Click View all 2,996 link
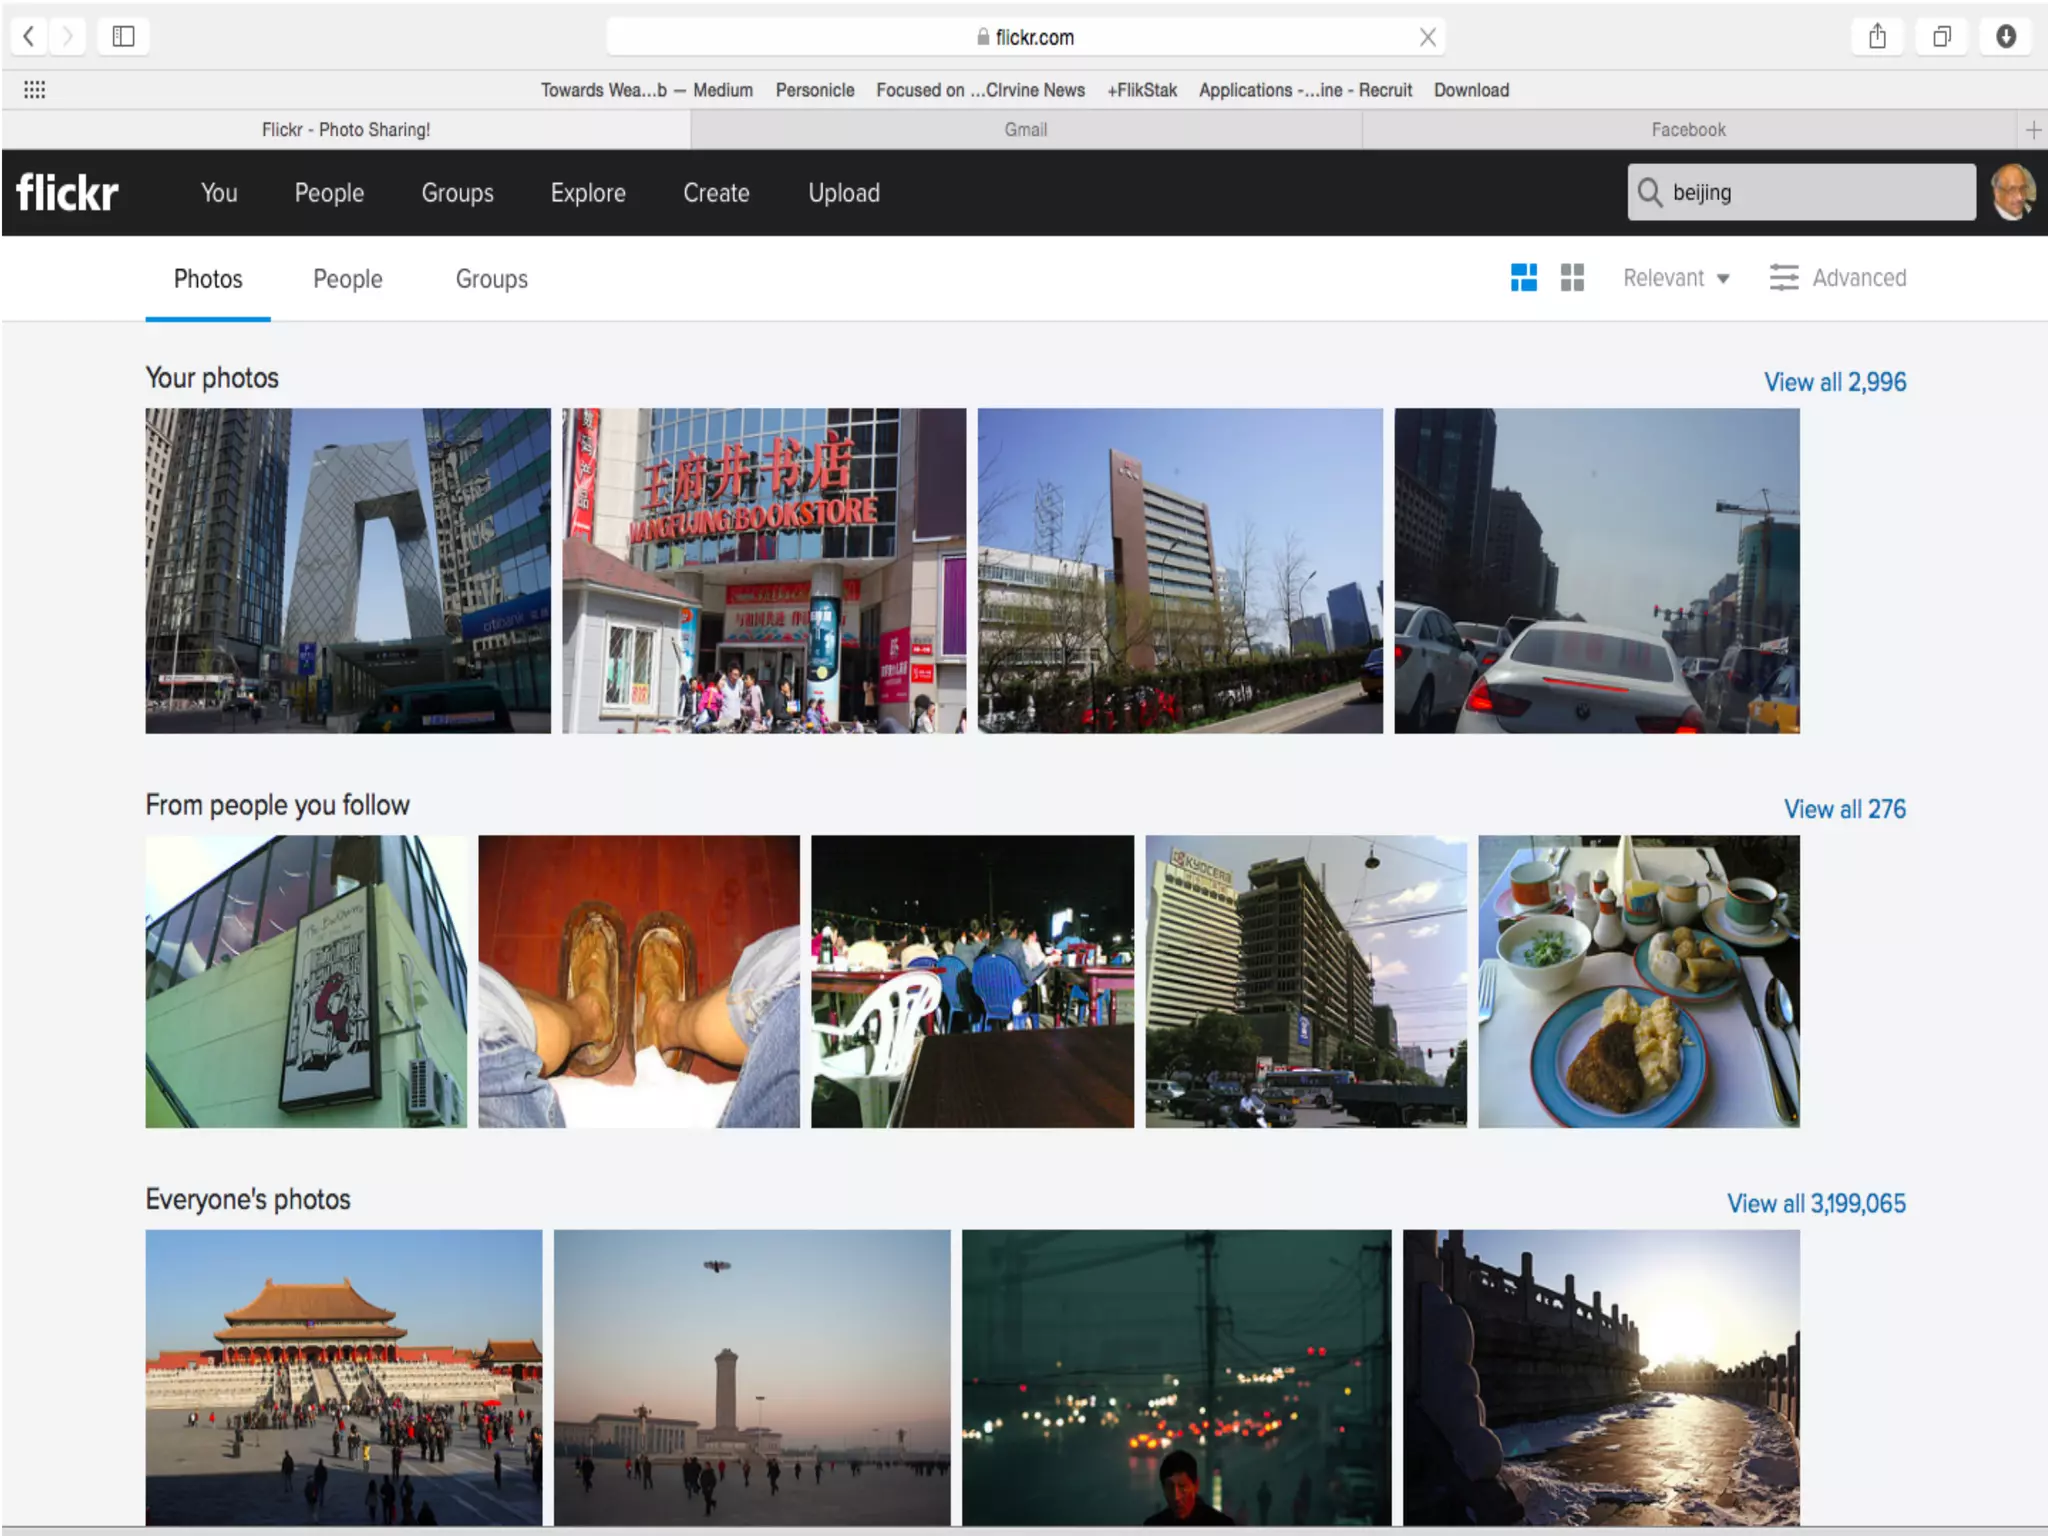 (x=1834, y=382)
